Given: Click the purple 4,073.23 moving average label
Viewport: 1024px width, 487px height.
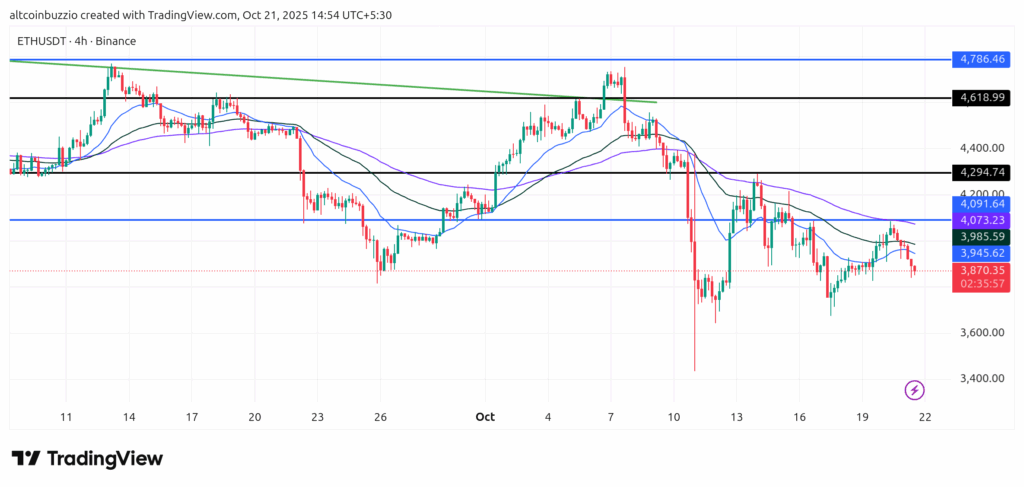Looking at the screenshot, I should pos(982,220).
